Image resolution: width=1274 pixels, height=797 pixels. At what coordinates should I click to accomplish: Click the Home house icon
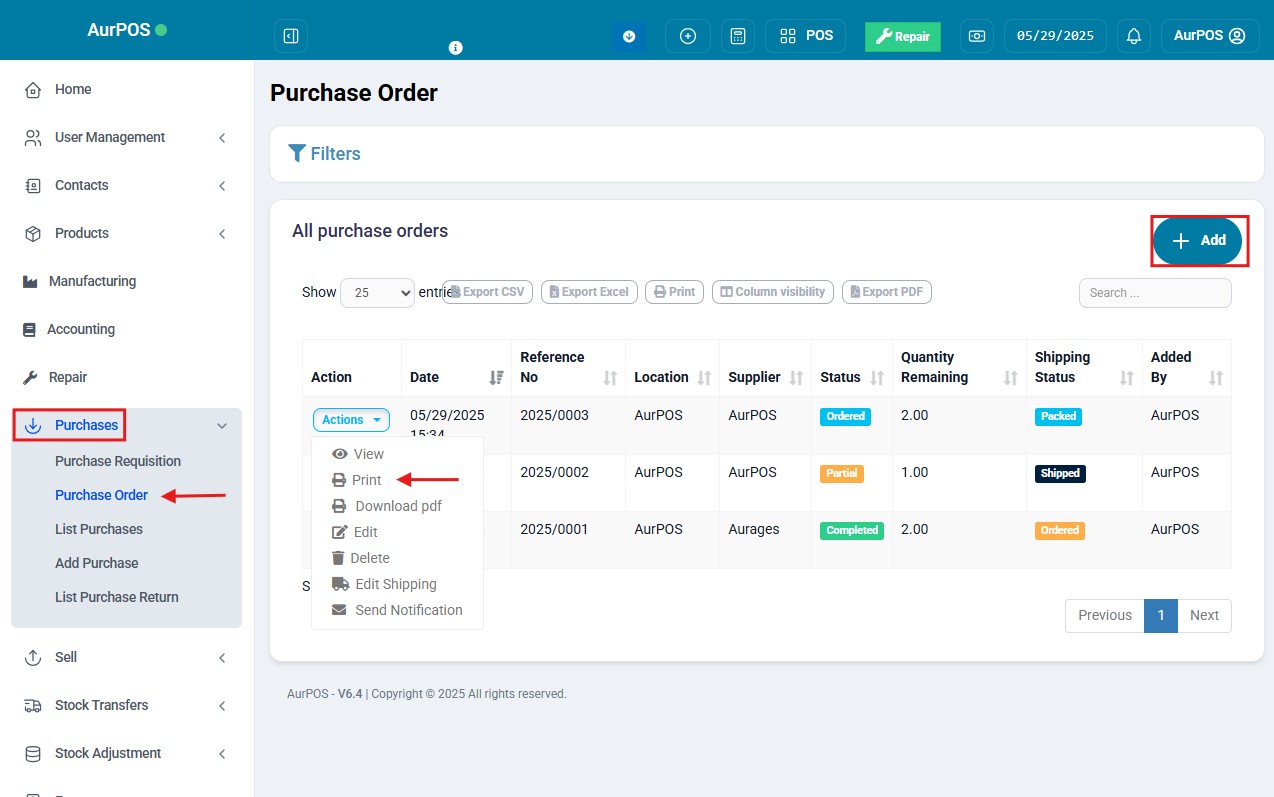pyautogui.click(x=33, y=89)
